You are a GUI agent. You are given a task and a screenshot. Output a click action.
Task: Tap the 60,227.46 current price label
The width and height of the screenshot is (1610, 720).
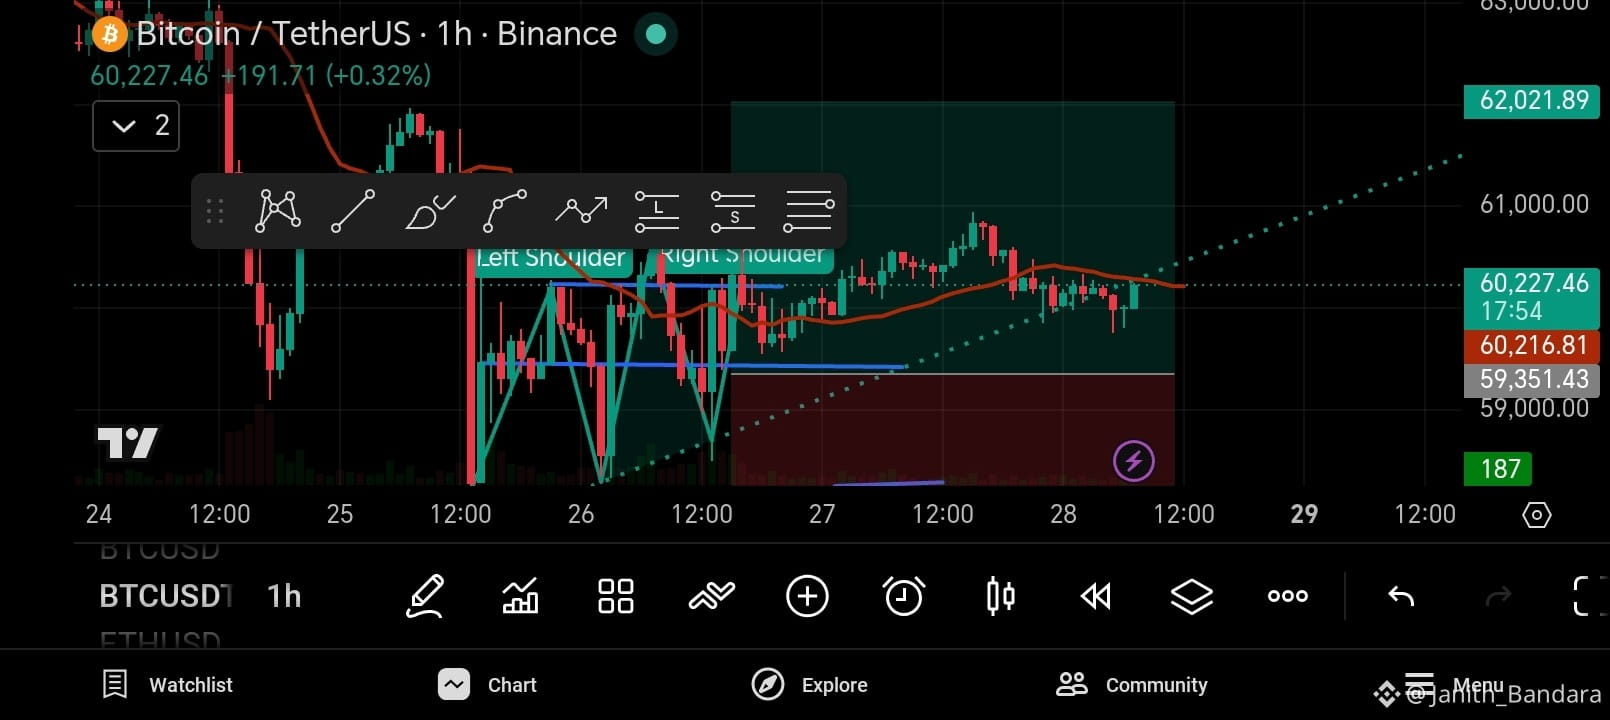click(x=1534, y=297)
